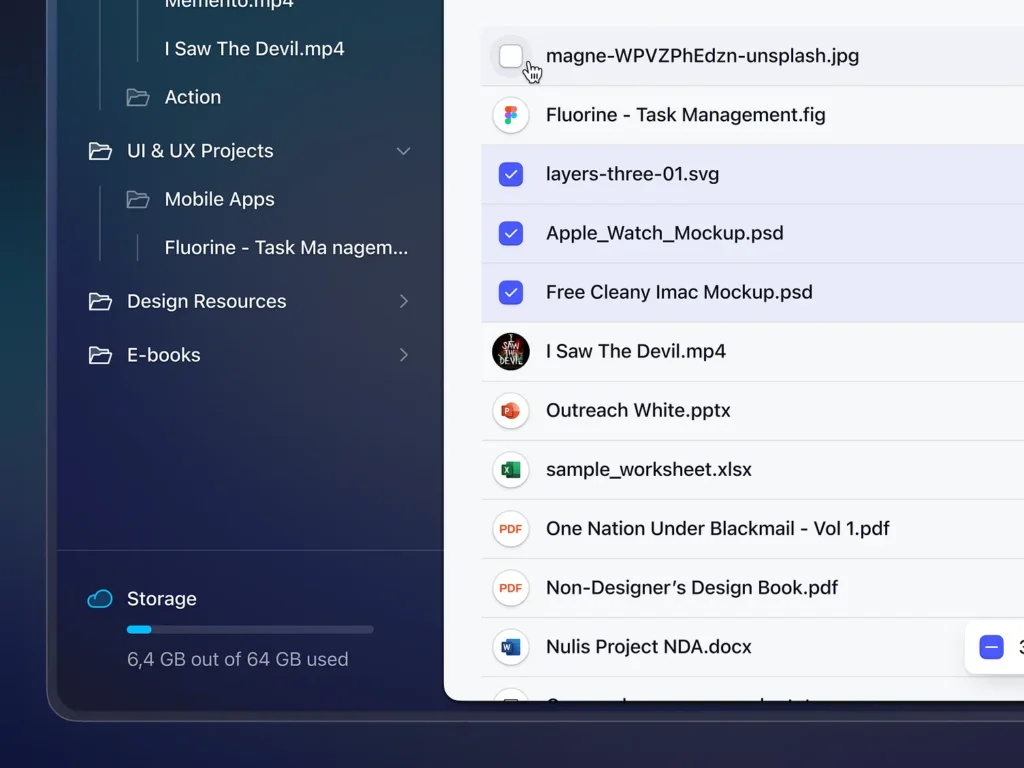Viewport: 1024px width, 768px height.
Task: Click layers-three-01.svg file name
Action: click(x=632, y=174)
